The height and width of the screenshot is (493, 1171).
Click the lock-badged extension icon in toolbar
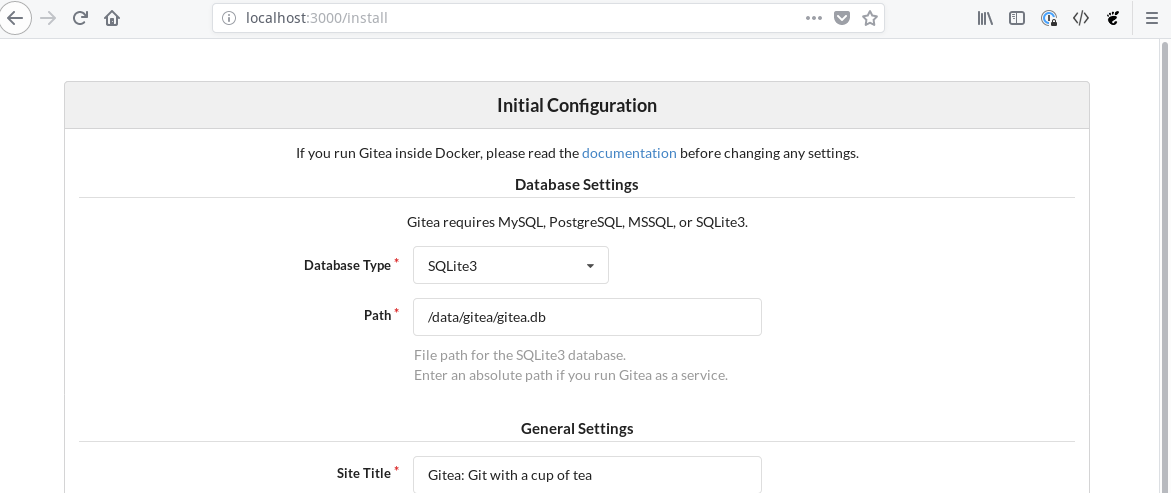pos(1049,19)
